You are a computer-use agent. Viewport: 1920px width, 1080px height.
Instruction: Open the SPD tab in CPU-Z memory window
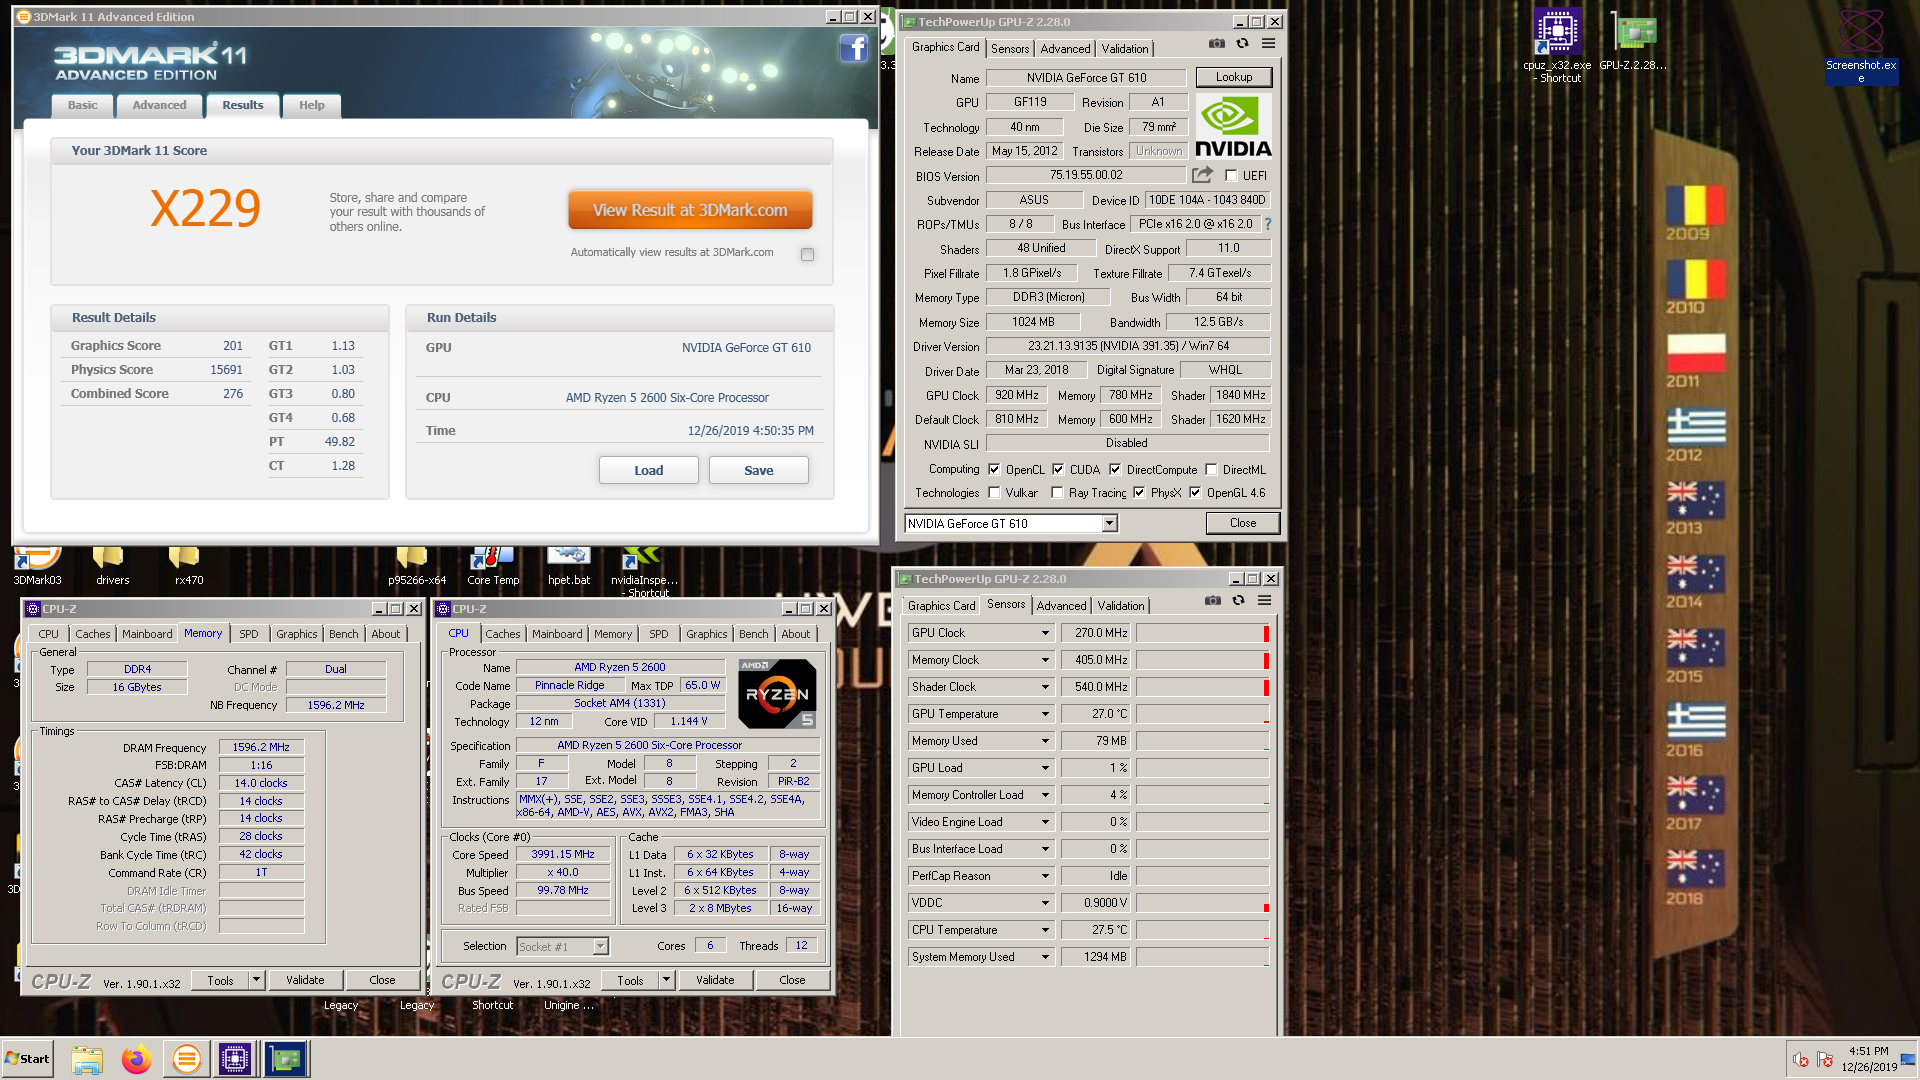coord(249,634)
